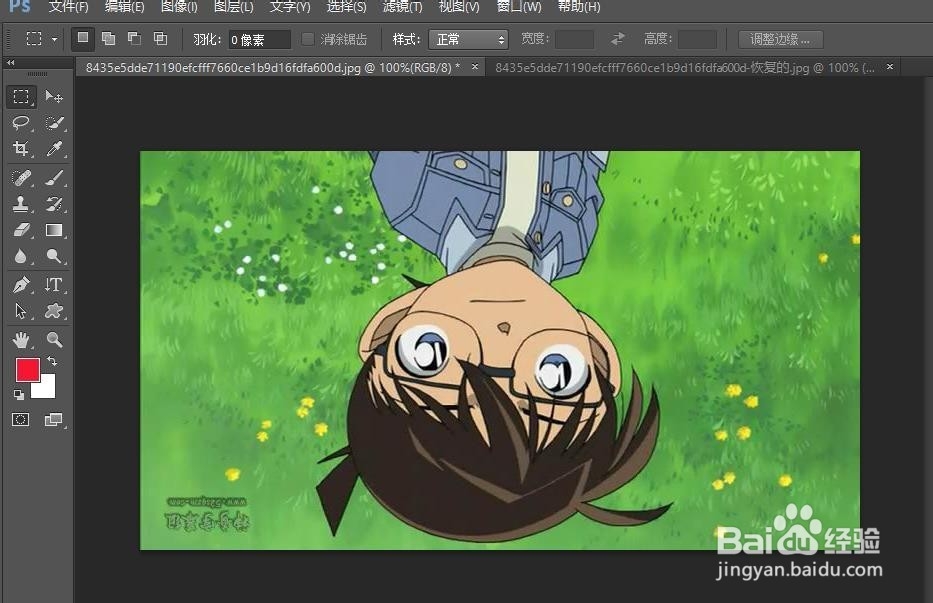
Task: Choose Subtract from Selection mode
Action: click(x=134, y=39)
